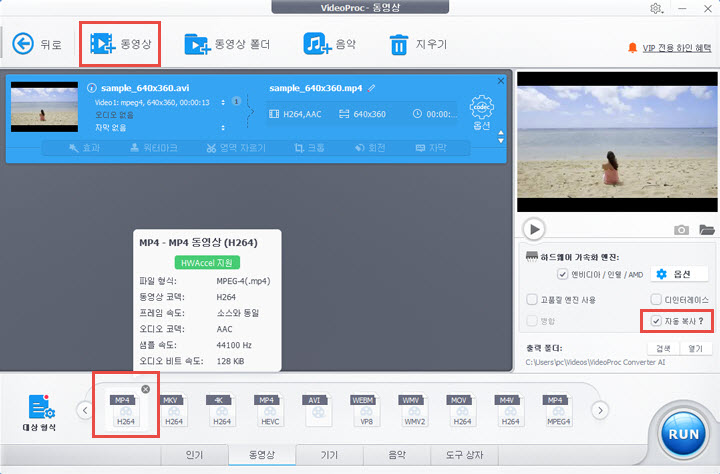The image size is (720, 474).
Task: Remove sample_640x360.avi with the X in its card
Action: pos(501,81)
